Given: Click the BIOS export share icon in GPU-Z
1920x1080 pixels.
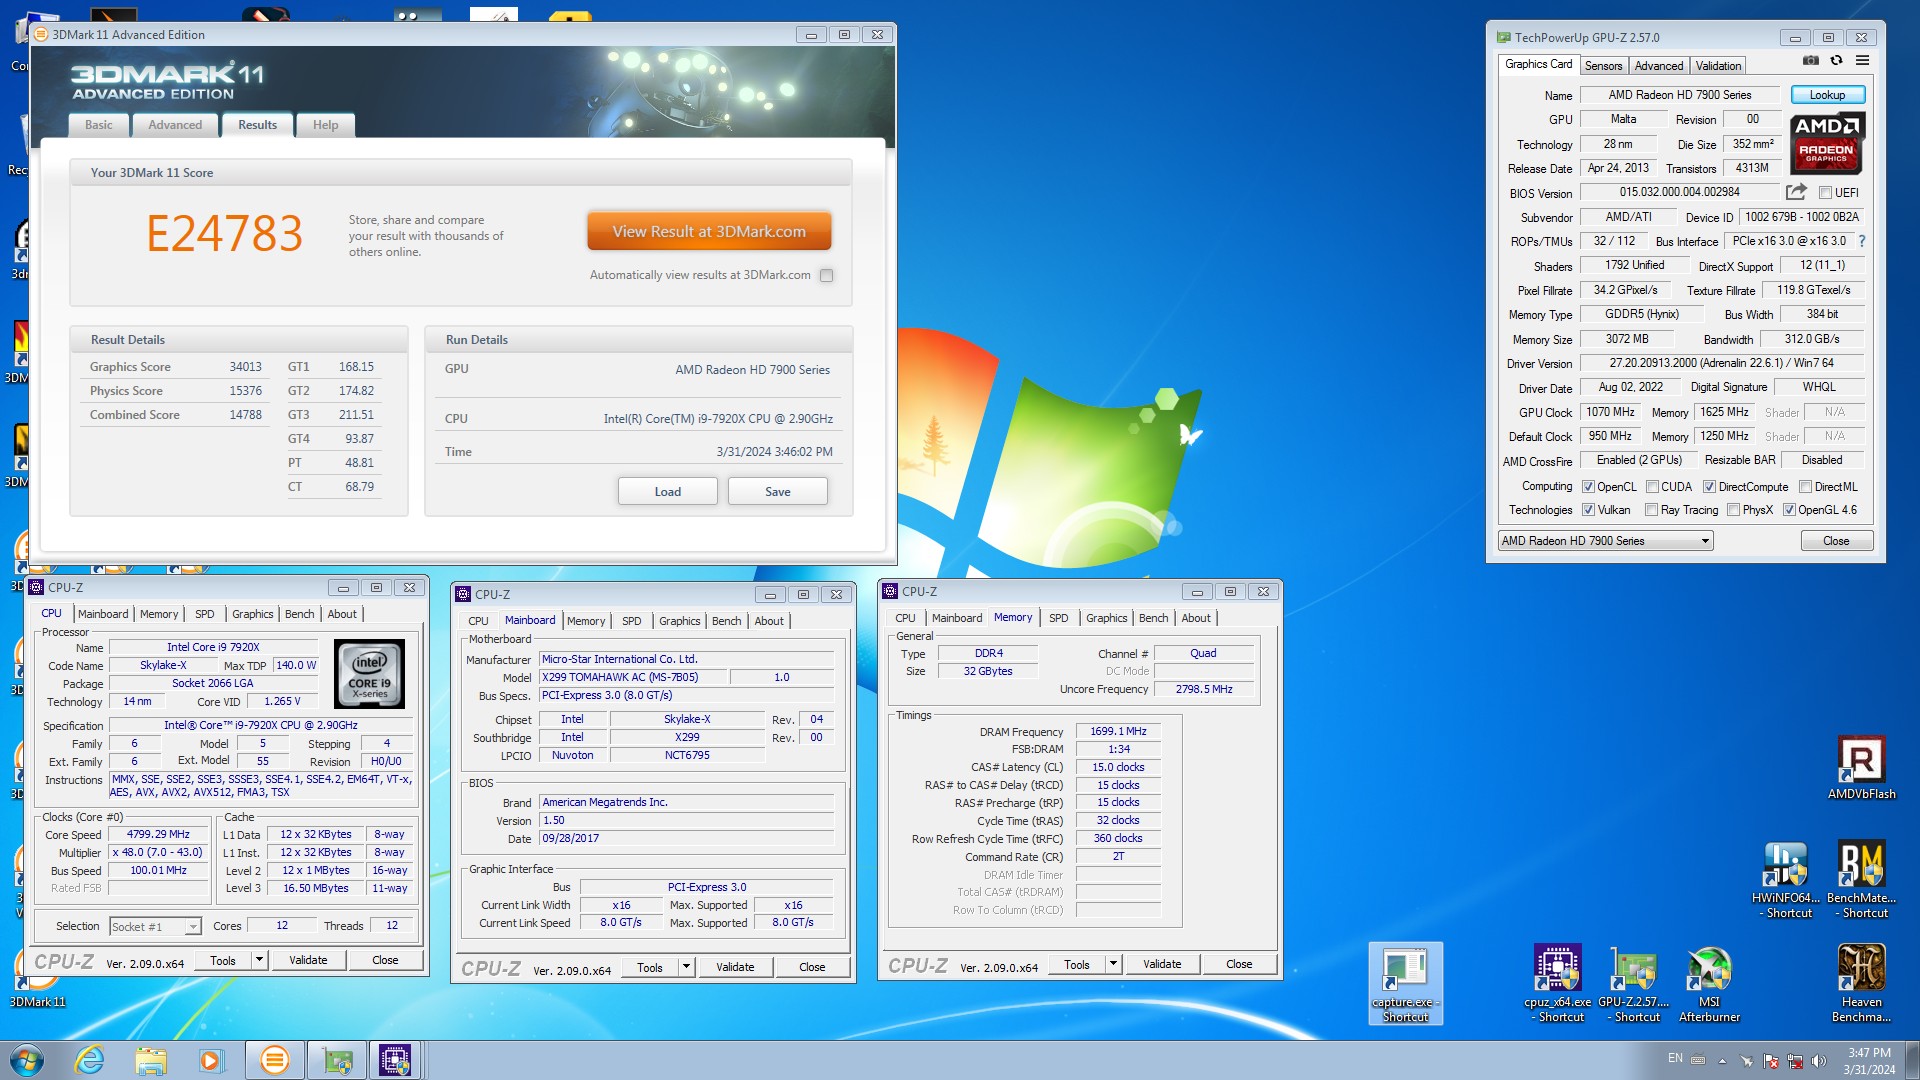Looking at the screenshot, I should click(1796, 192).
